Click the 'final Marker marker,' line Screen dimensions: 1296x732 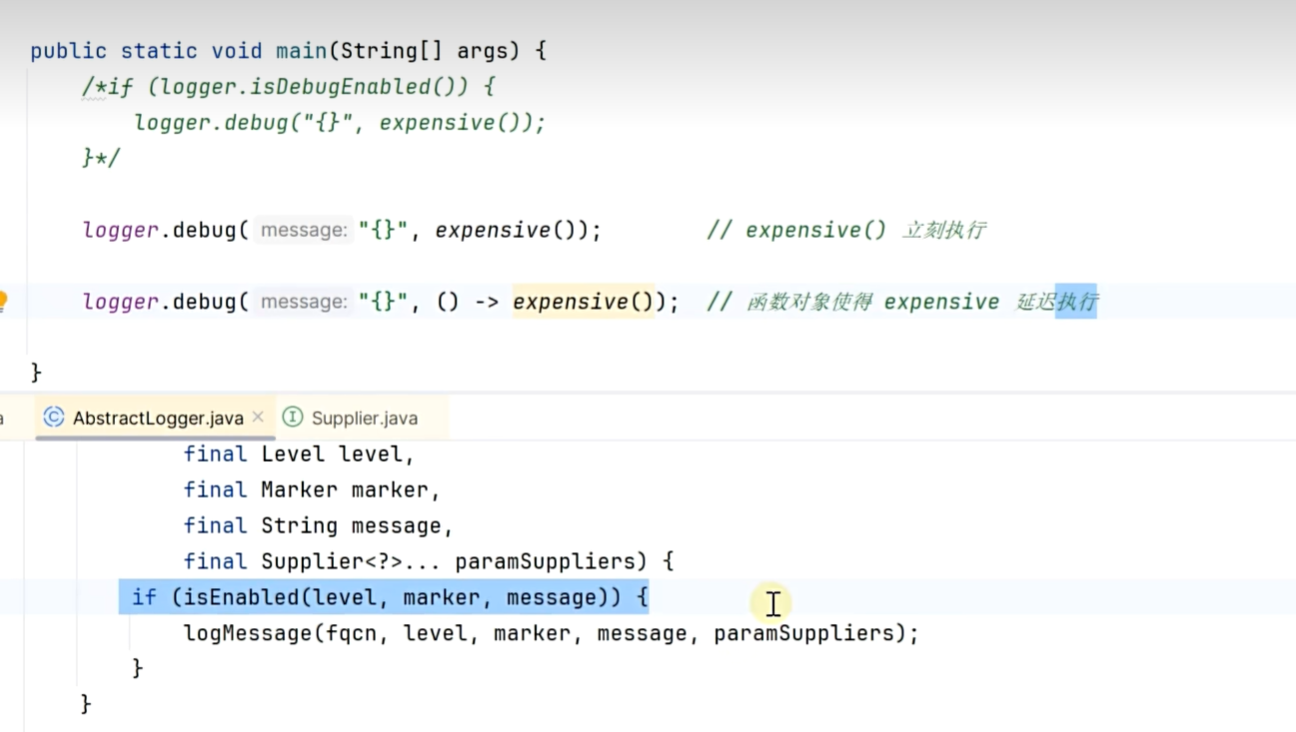pyautogui.click(x=311, y=490)
